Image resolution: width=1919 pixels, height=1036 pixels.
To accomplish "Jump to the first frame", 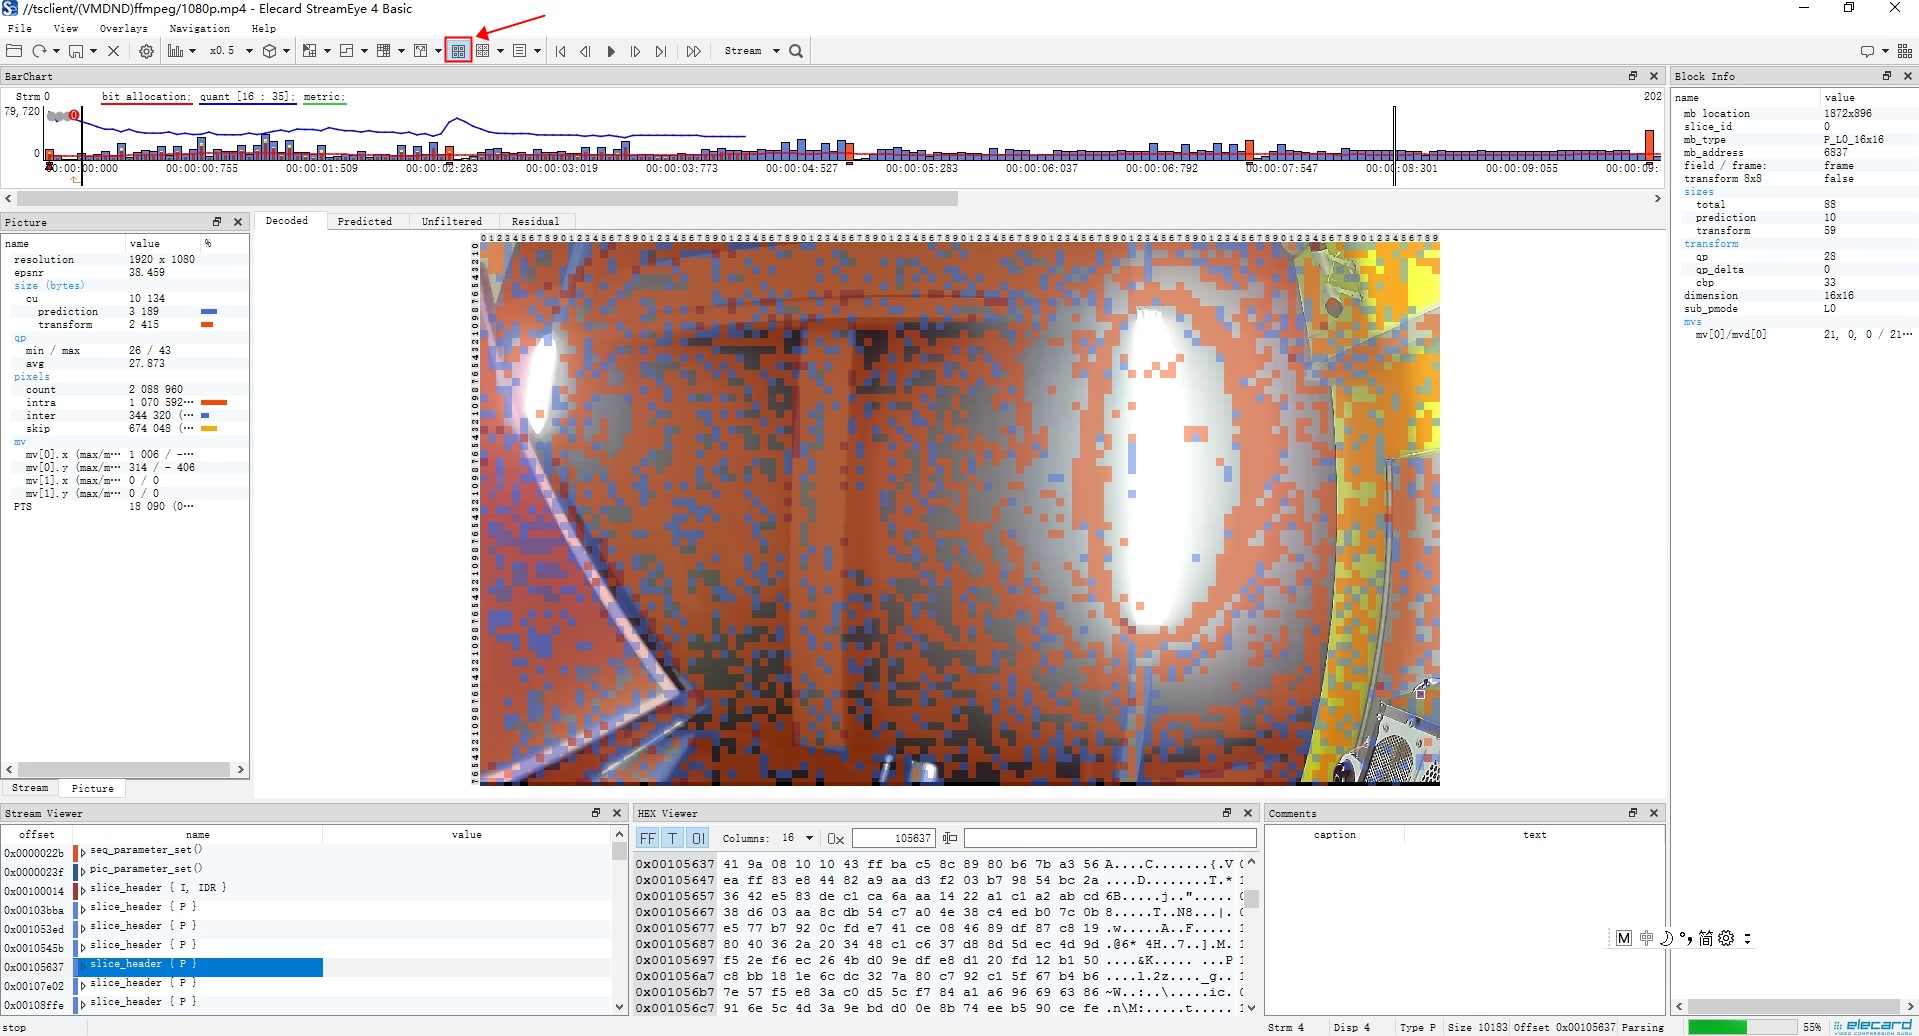I will [x=560, y=51].
